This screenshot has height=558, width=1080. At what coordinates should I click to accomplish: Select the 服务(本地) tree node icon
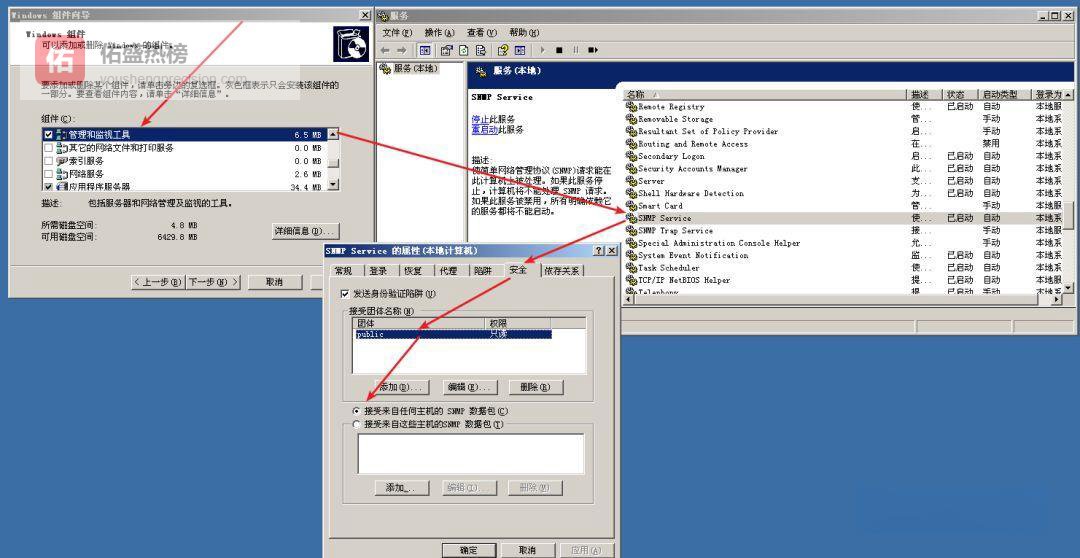click(x=386, y=69)
